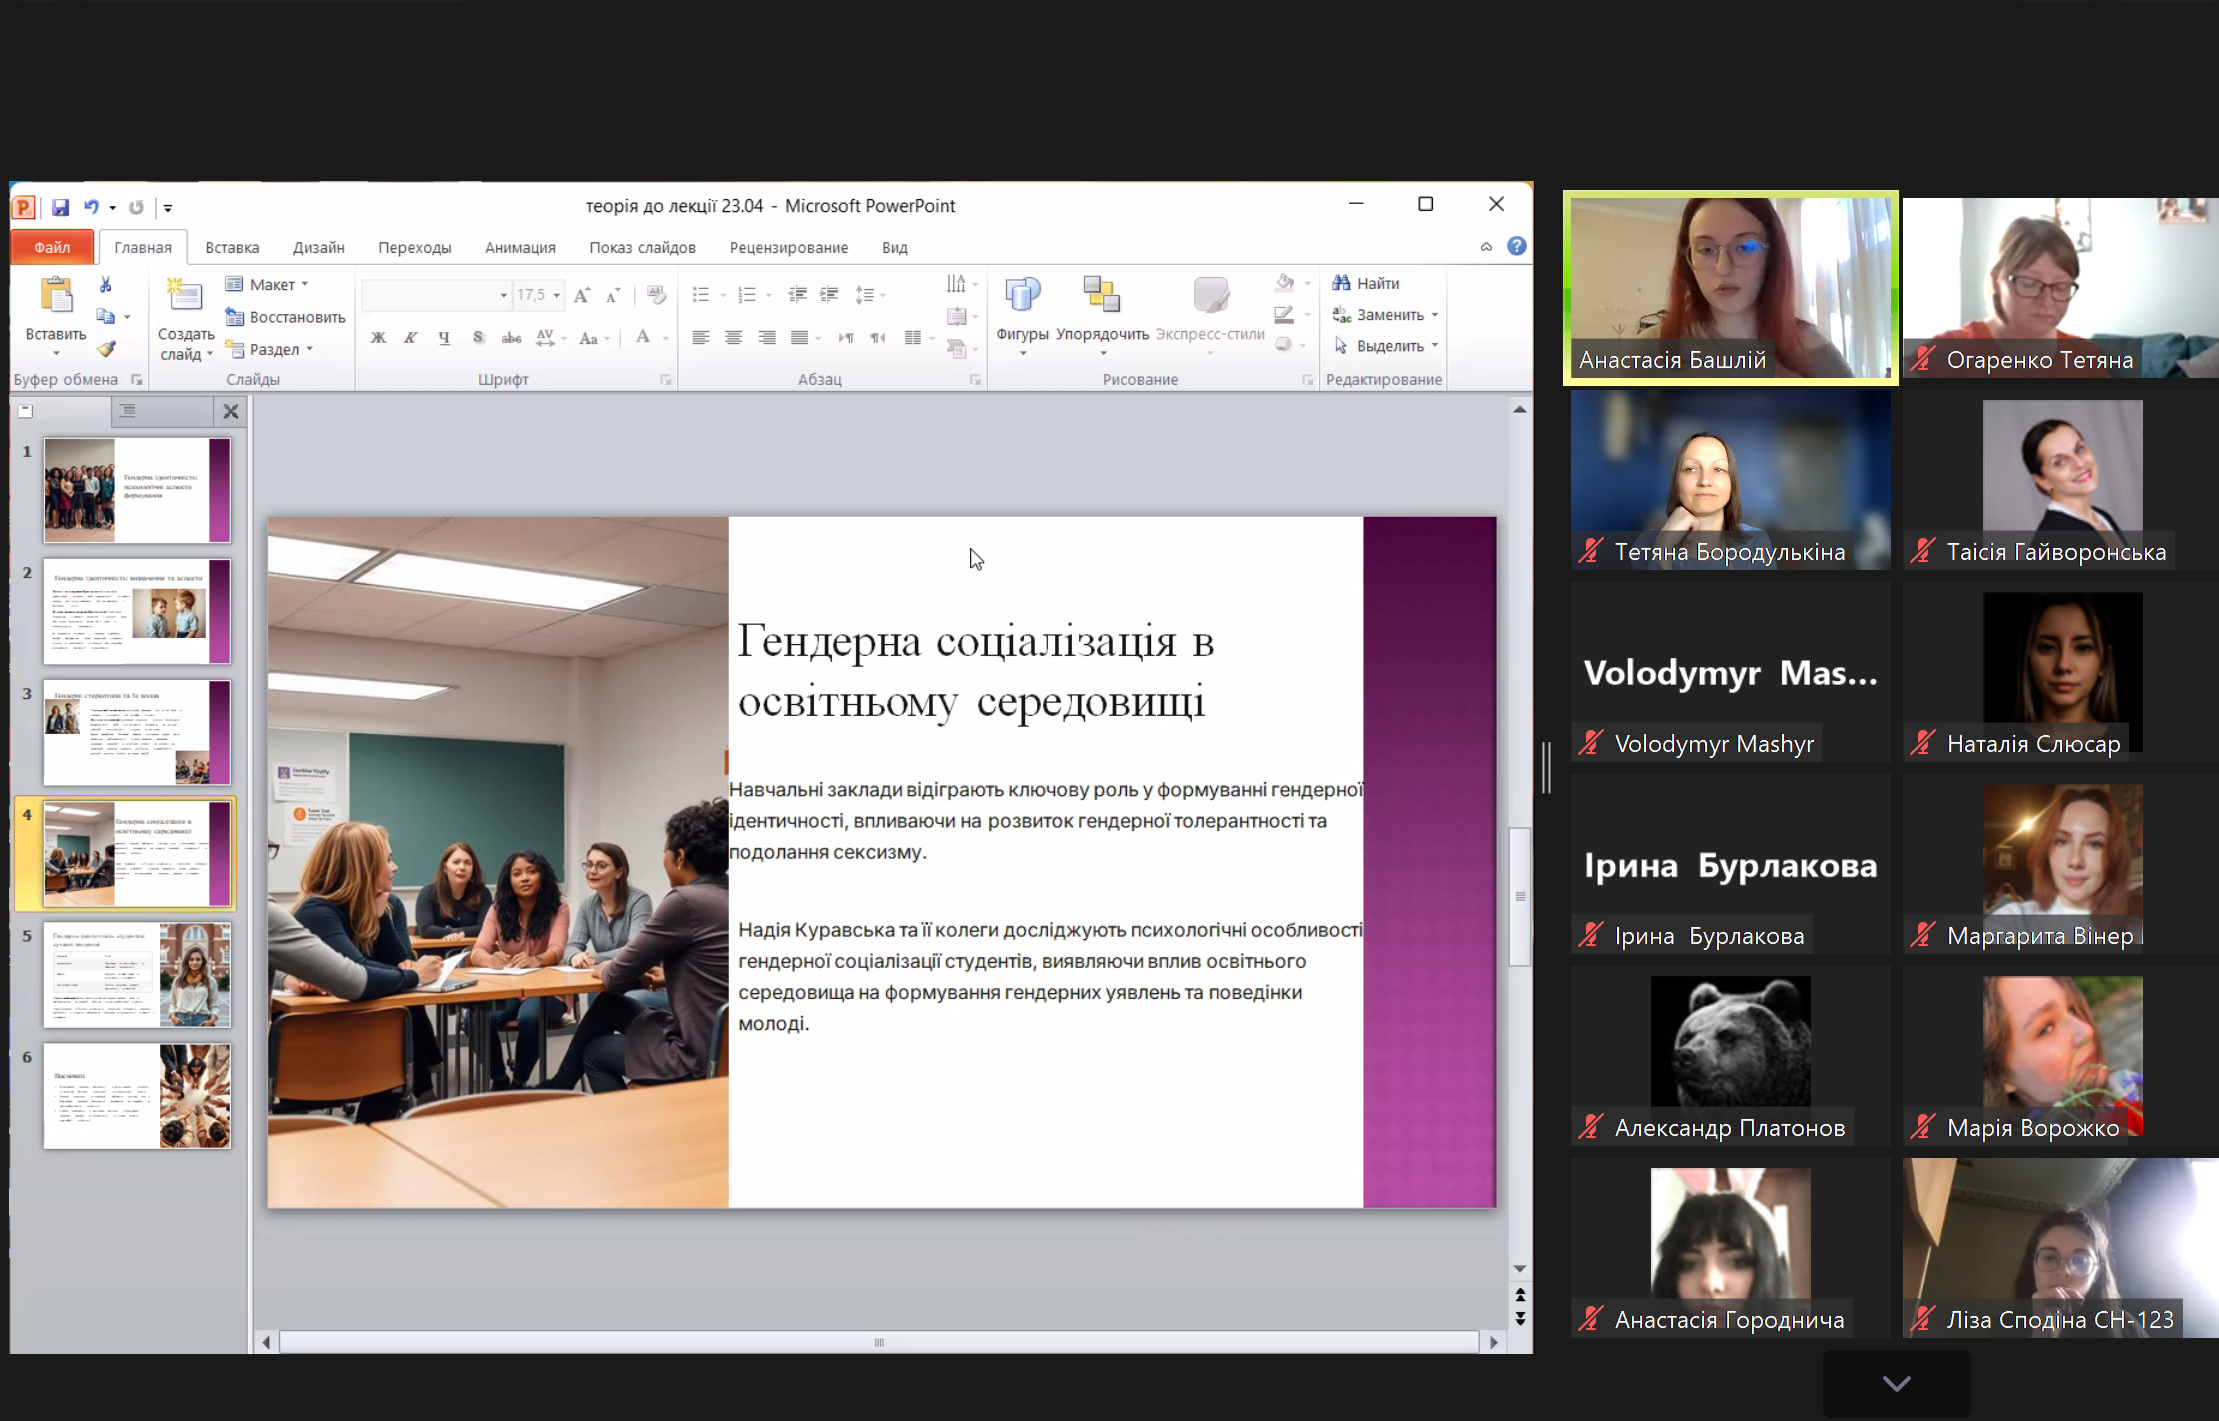
Task: Click the Cut scissors icon
Action: (x=106, y=285)
